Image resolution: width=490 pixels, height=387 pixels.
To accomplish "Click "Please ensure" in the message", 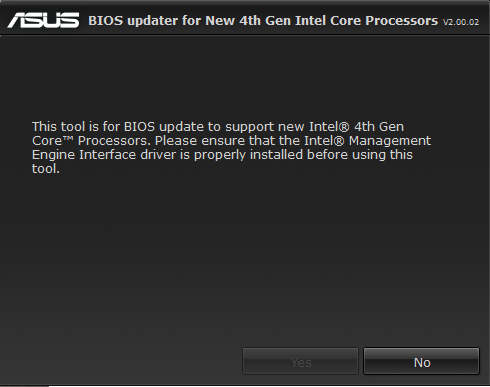I will click(x=176, y=141).
